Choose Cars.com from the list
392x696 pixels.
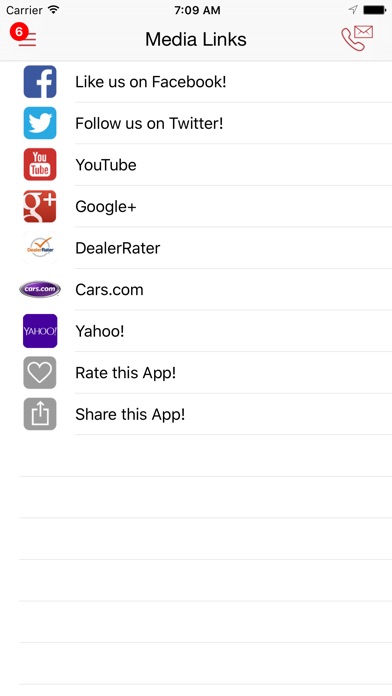pos(196,289)
